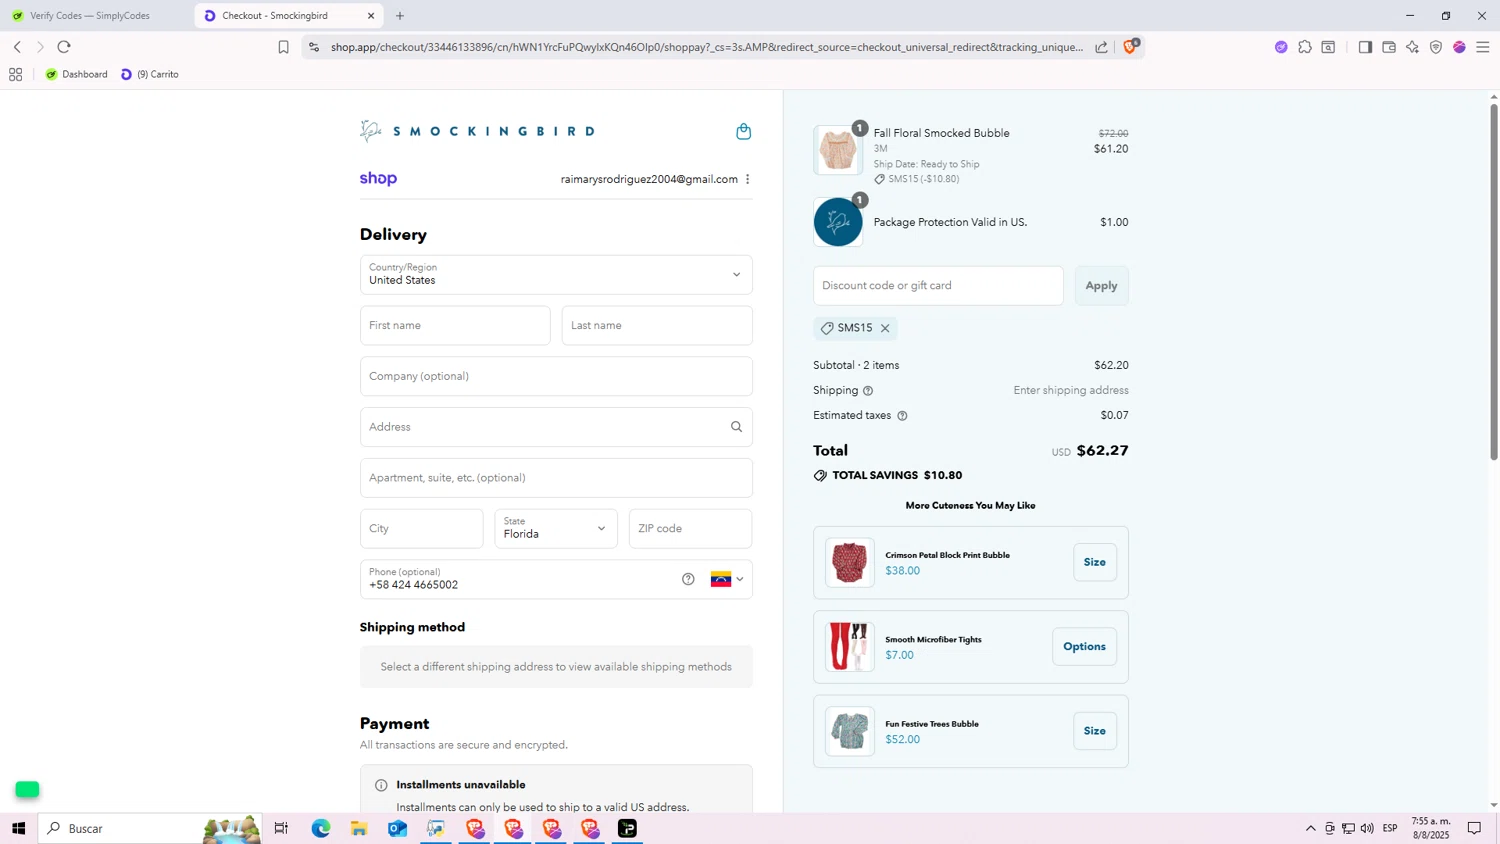Click the browser address bar URL
Screen dimensions: 1500x844
pyautogui.click(x=707, y=47)
